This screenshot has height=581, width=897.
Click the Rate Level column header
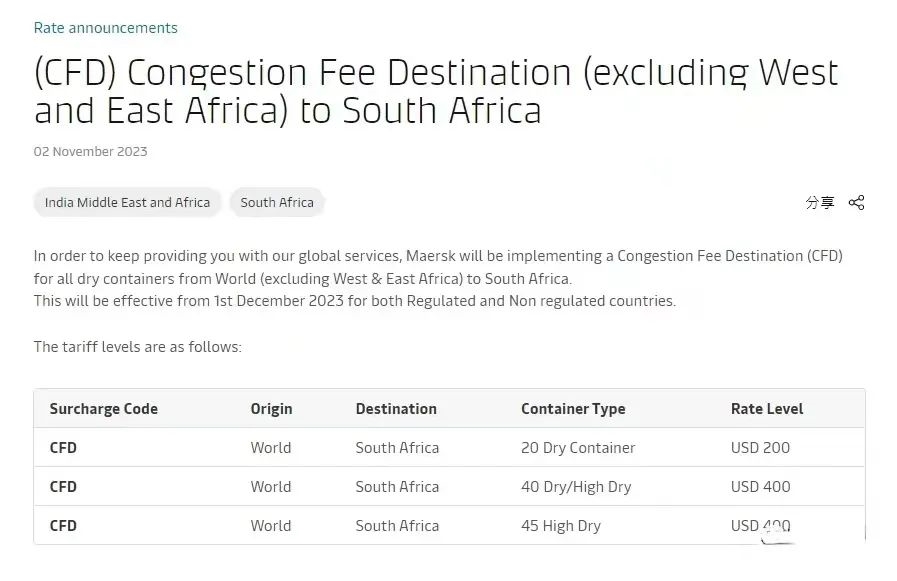[767, 409]
